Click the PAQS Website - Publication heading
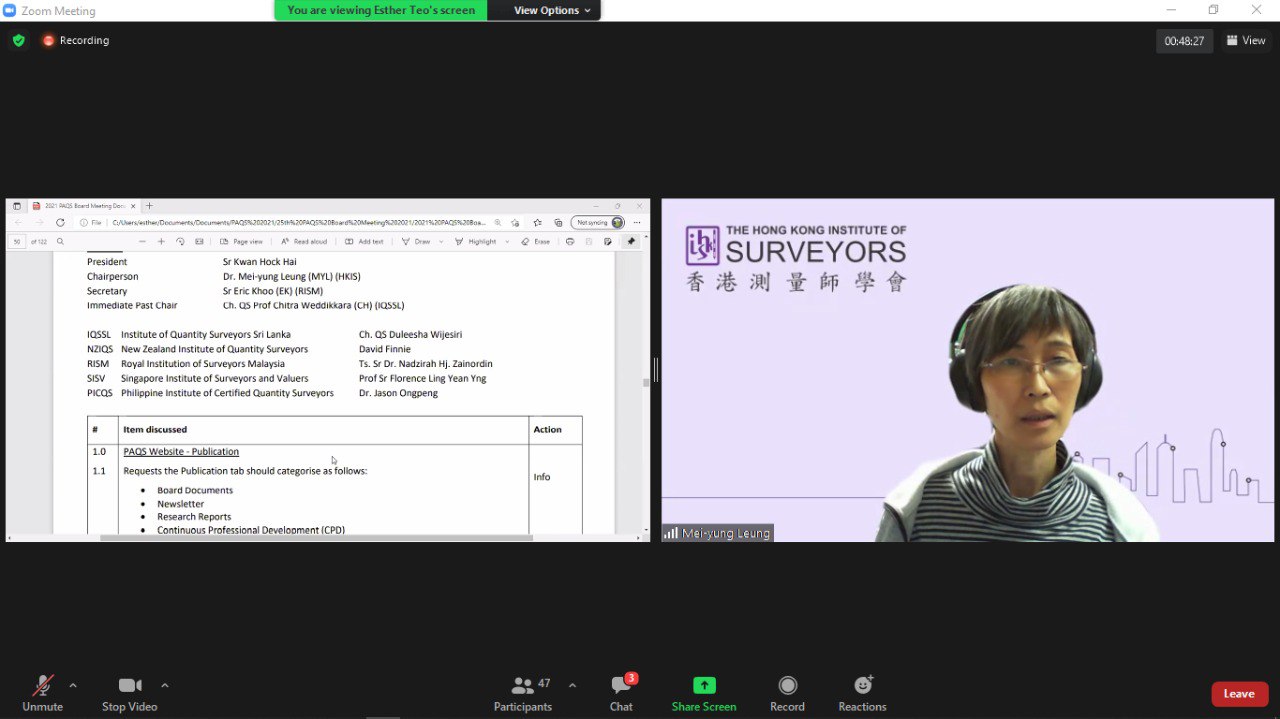The width and height of the screenshot is (1280, 719). (181, 452)
